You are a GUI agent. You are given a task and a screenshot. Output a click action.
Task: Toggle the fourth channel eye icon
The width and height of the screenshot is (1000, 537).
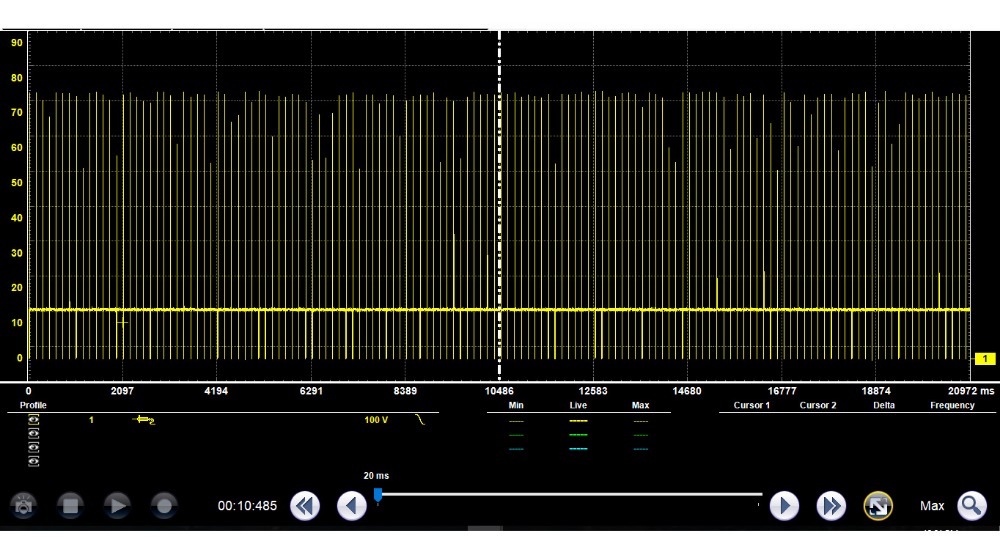click(34, 460)
